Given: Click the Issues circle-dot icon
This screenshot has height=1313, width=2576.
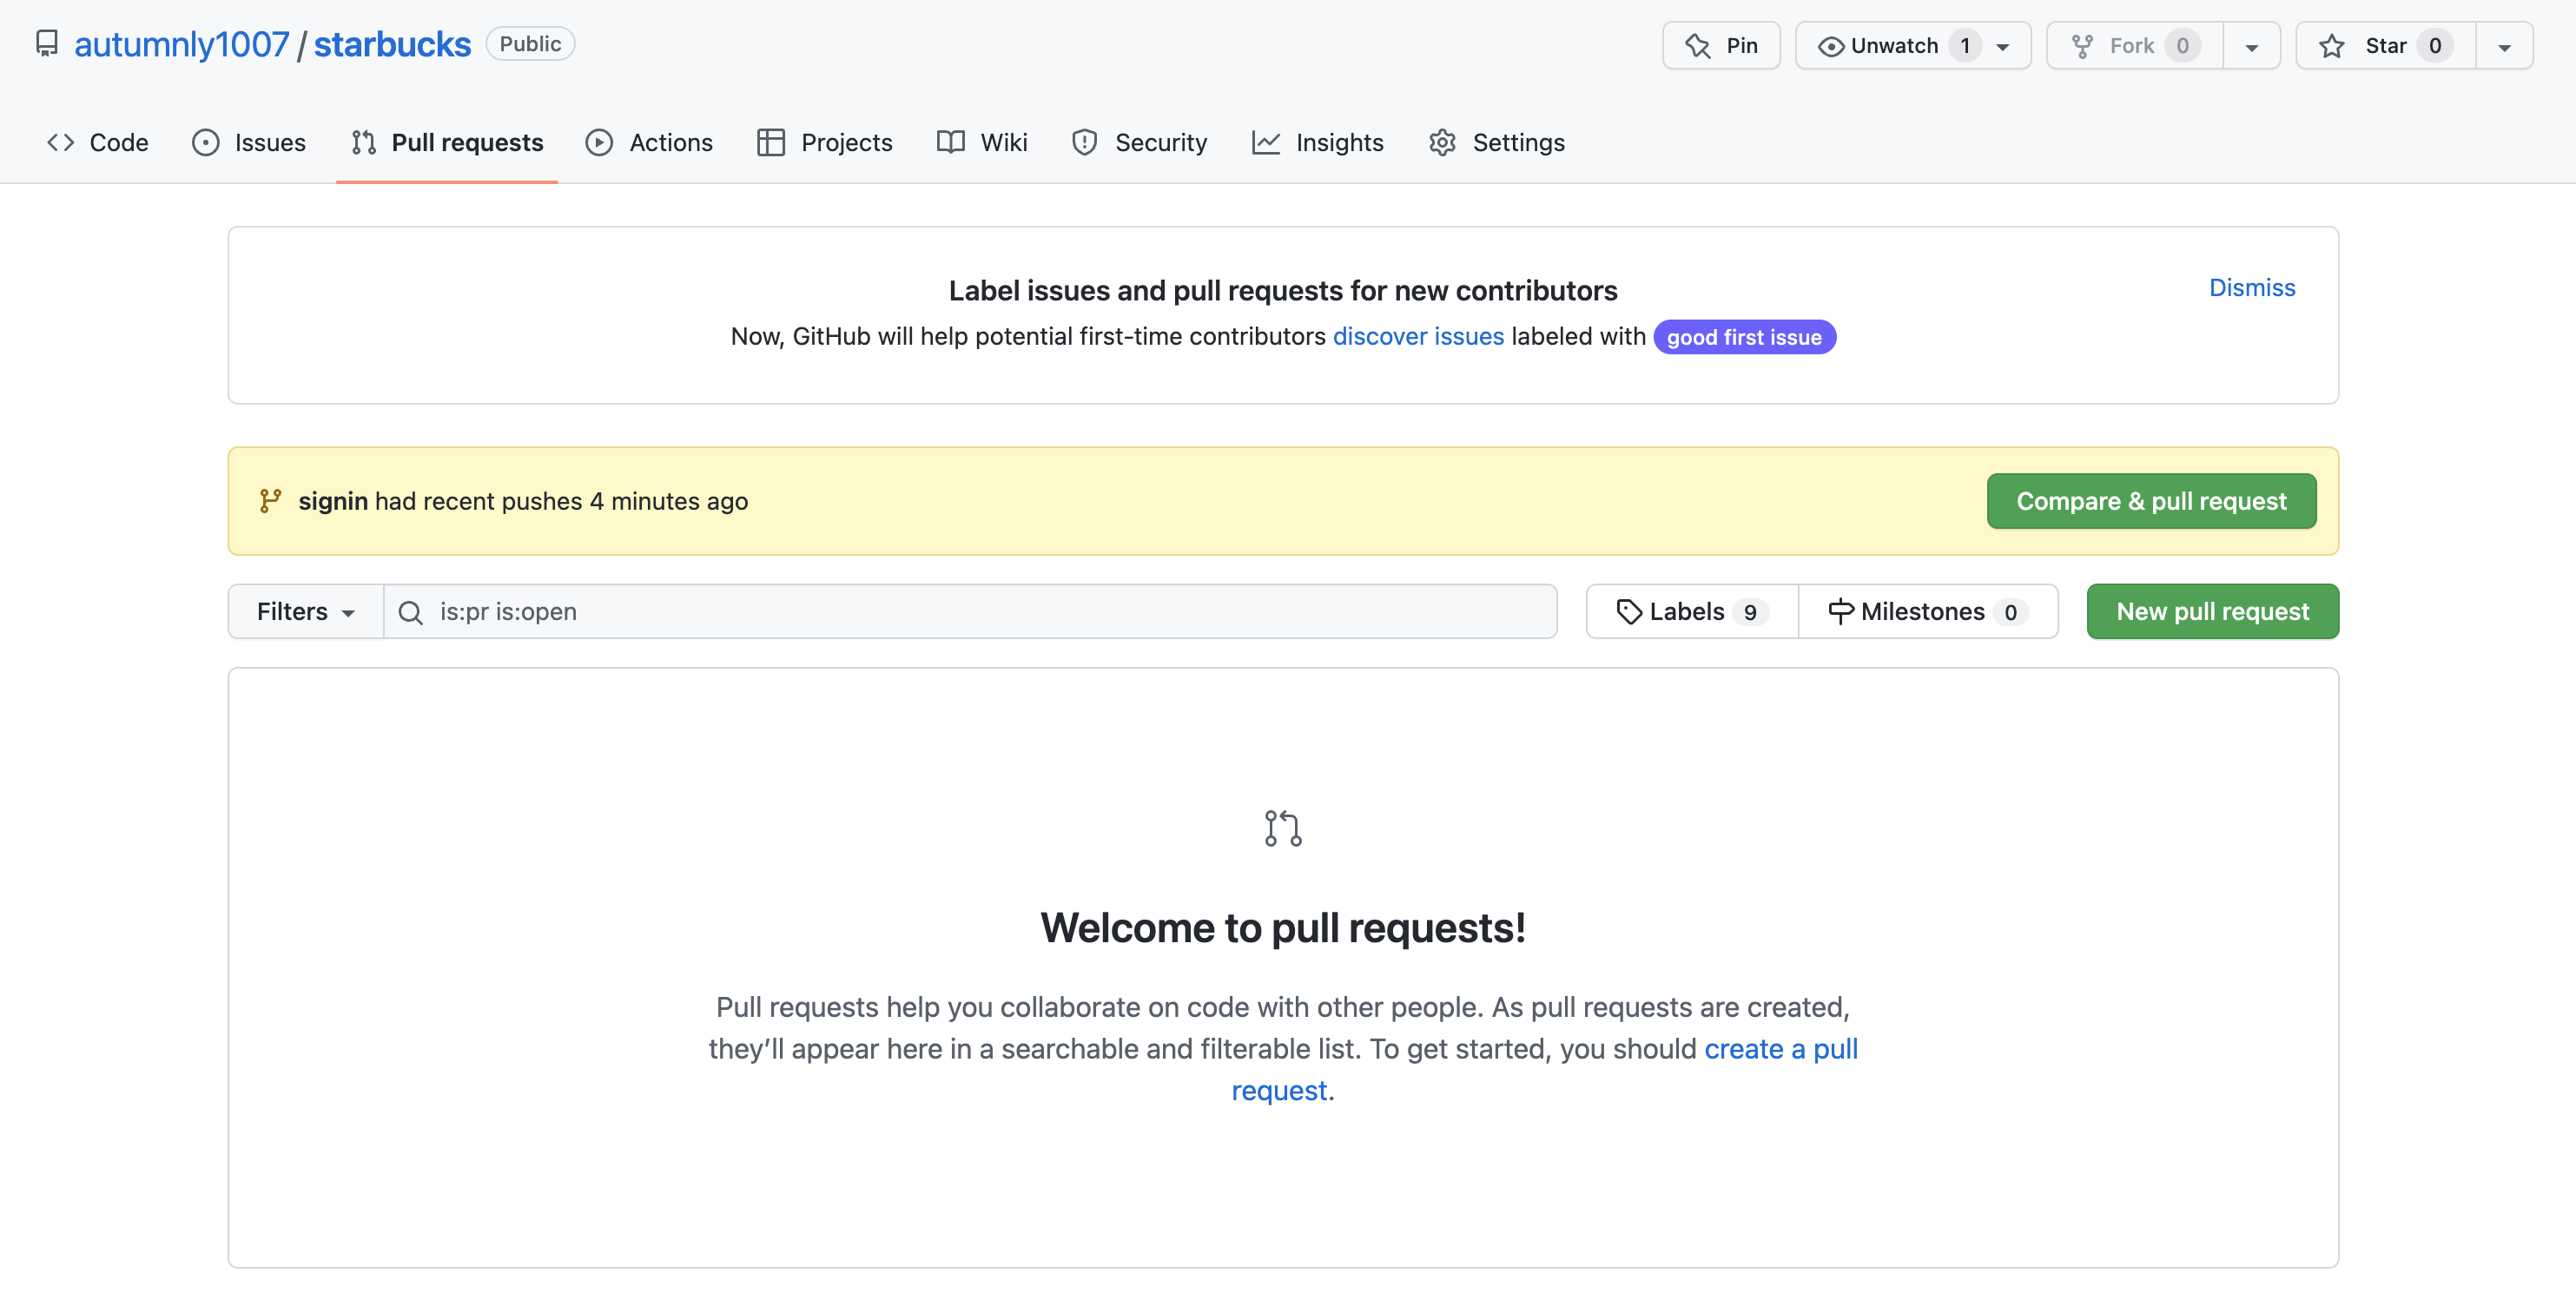Looking at the screenshot, I should pos(205,143).
